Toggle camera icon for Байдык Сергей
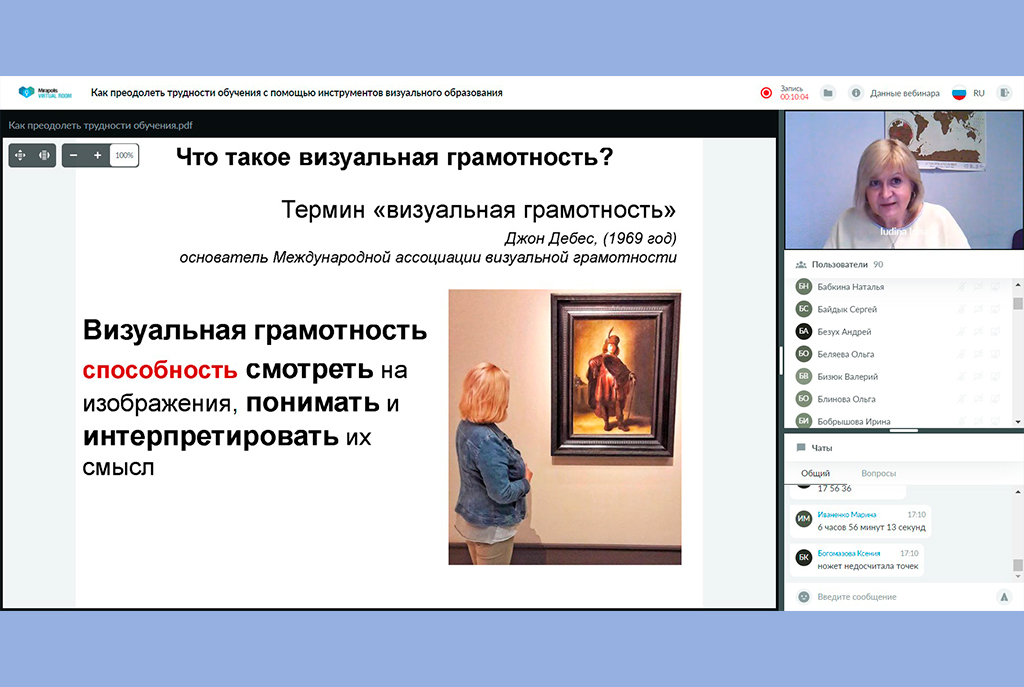Viewport: 1024px width, 687px height. point(978,309)
